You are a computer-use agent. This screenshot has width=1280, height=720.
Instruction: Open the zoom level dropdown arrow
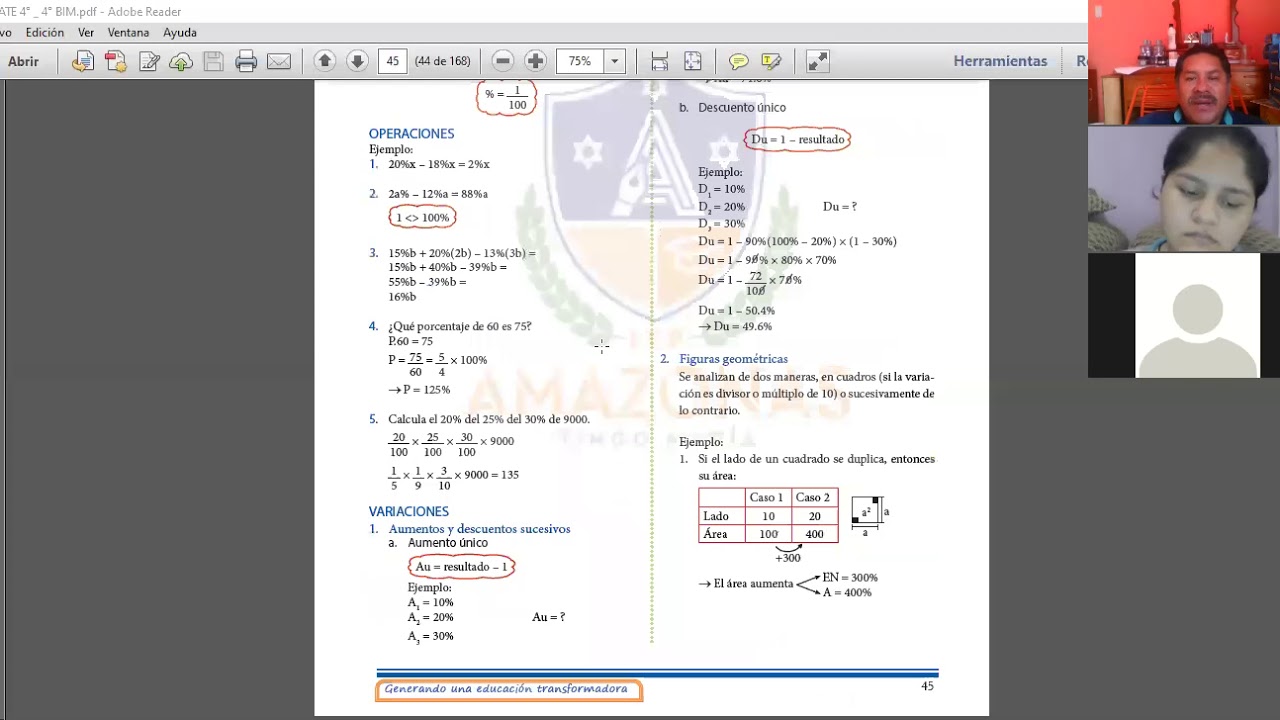pos(615,61)
